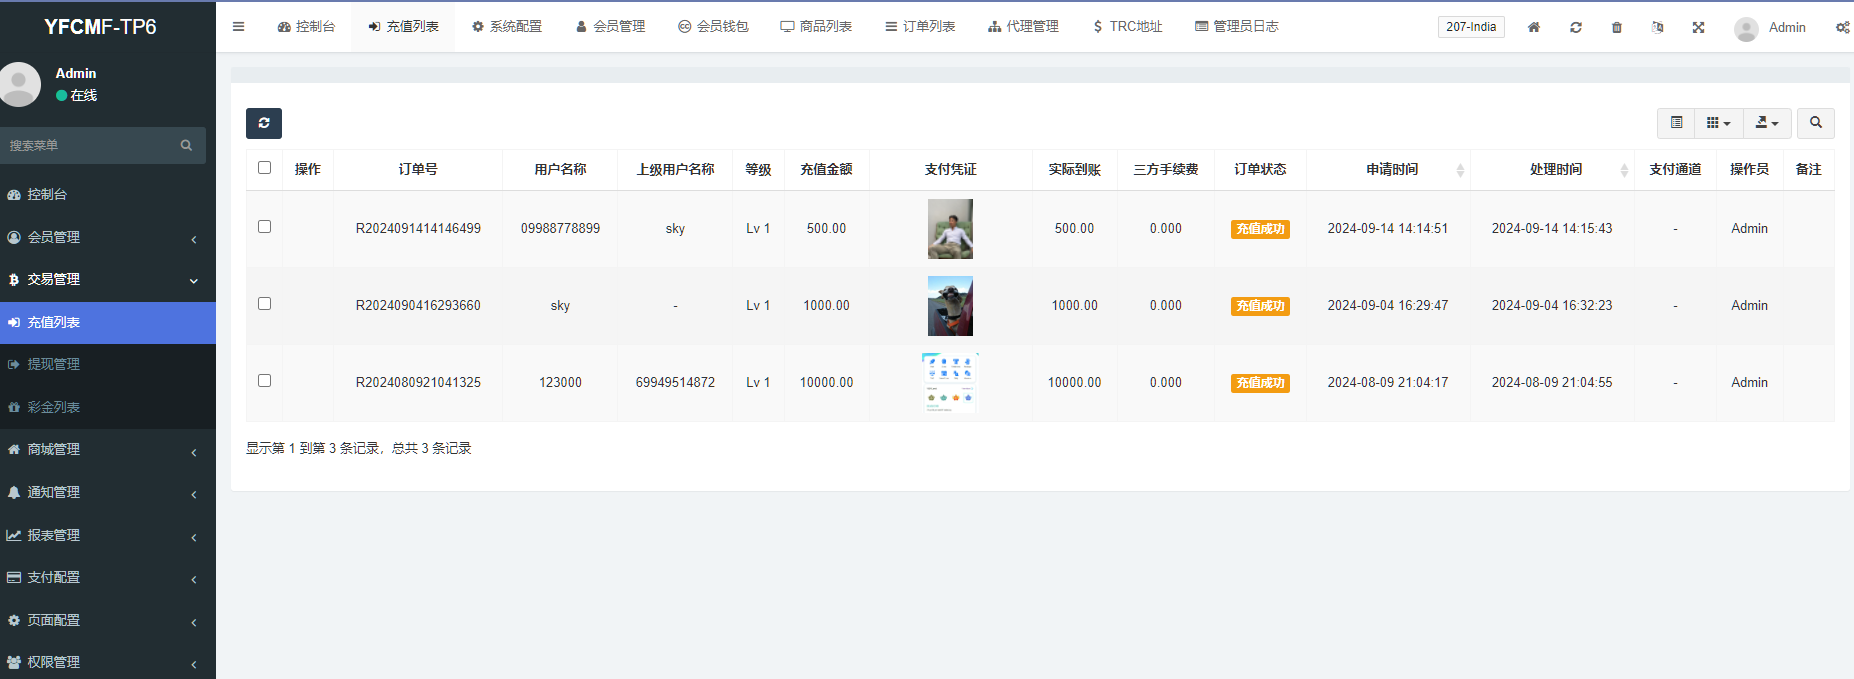Image resolution: width=1854 pixels, height=679 pixels.
Task: Switch to the 会员钱包 top tab
Action: [x=713, y=27]
